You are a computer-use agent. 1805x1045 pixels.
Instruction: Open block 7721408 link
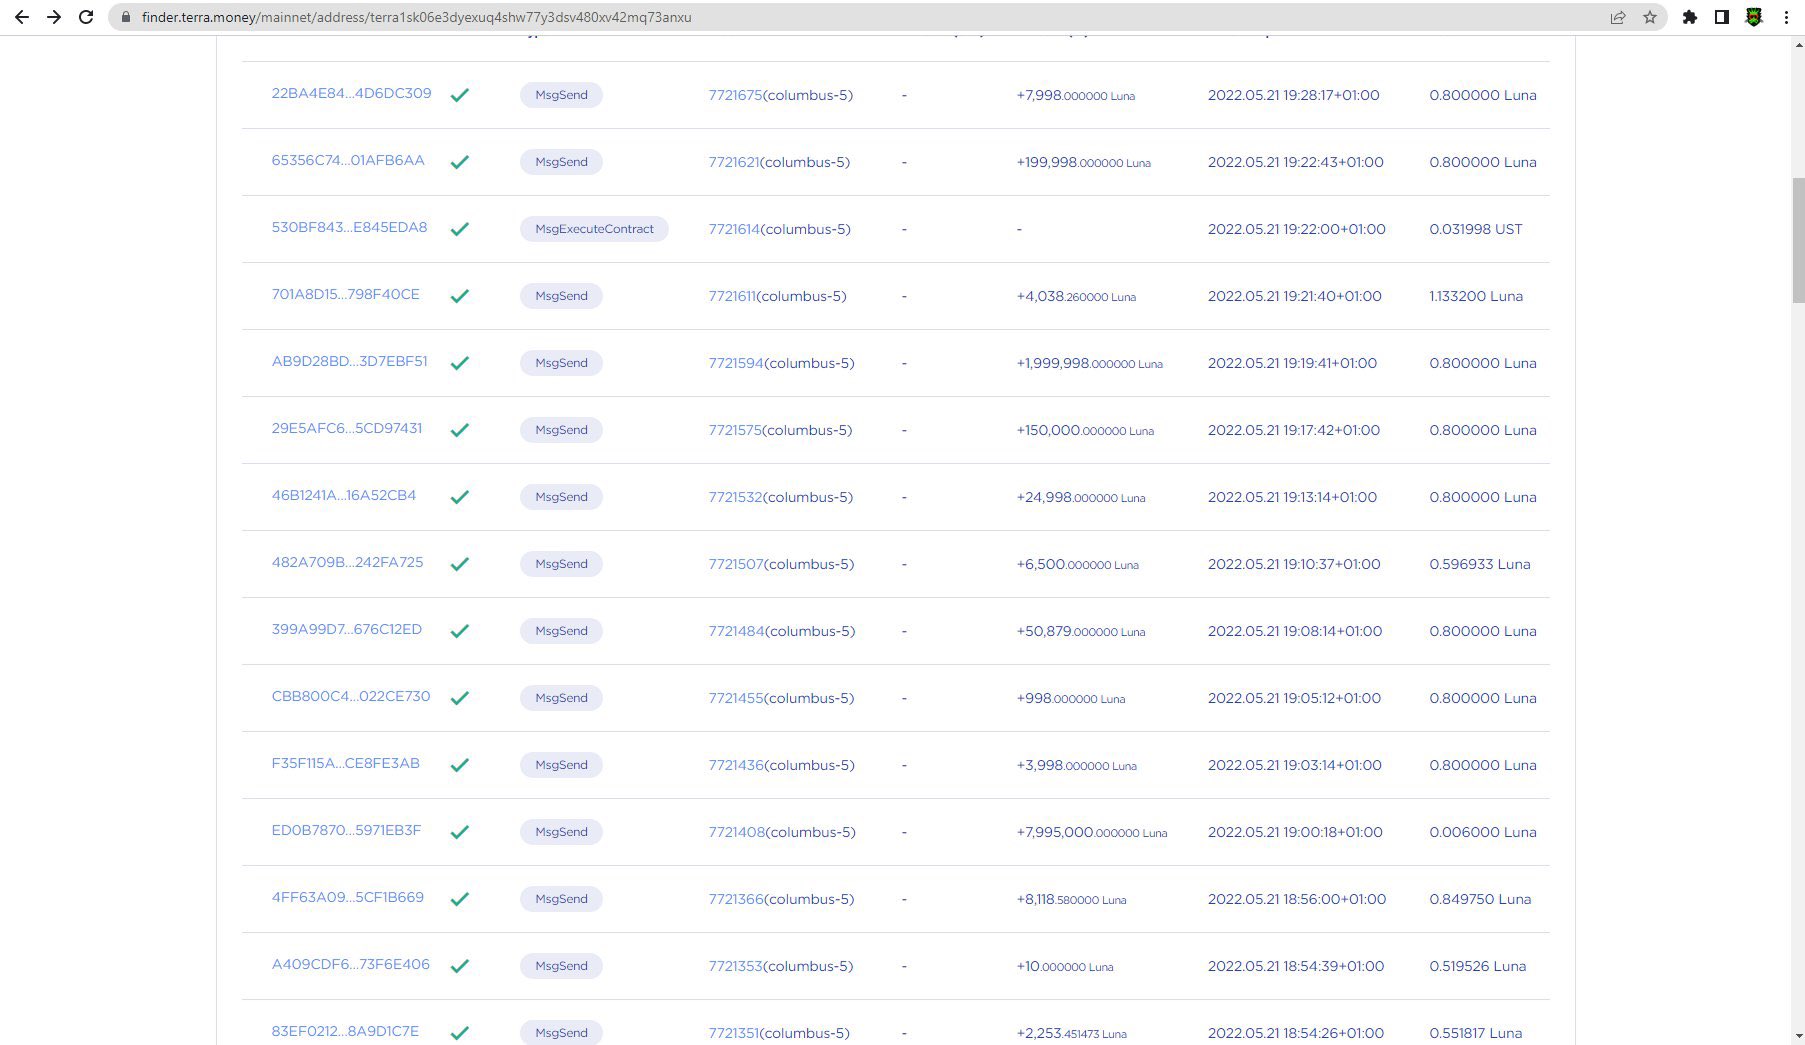click(736, 832)
